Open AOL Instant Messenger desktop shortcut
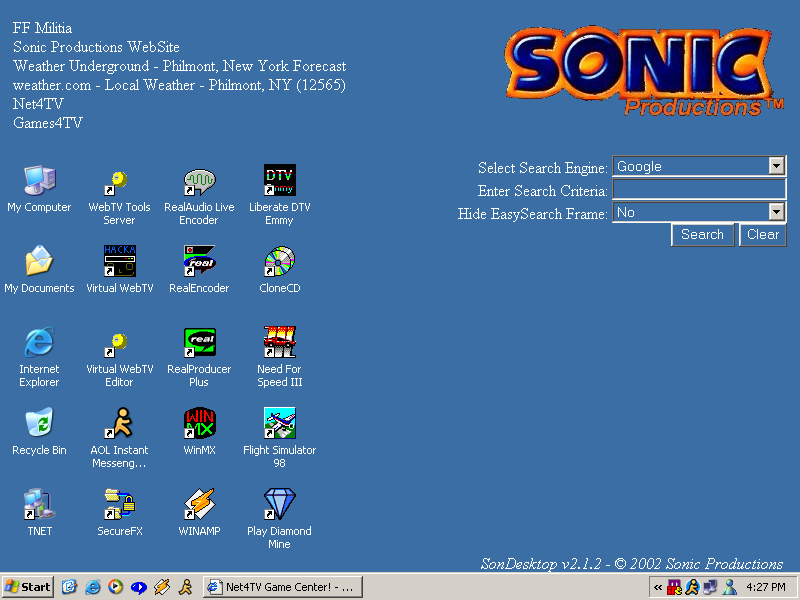800x600 pixels. pyautogui.click(x=119, y=424)
